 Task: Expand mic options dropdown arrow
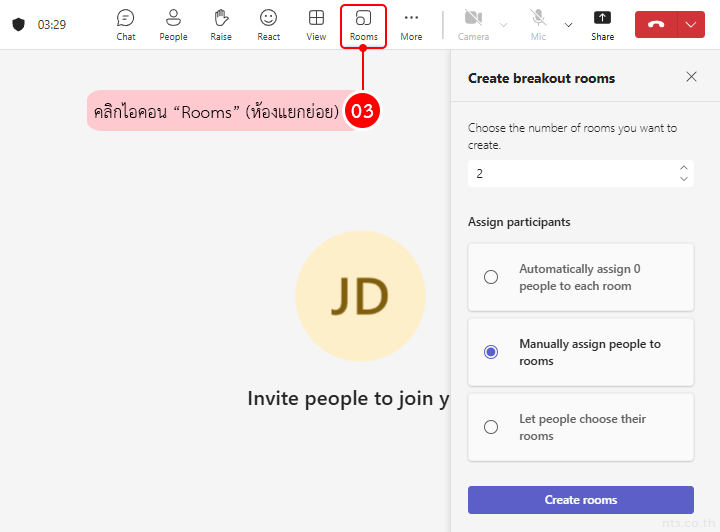[569, 25]
